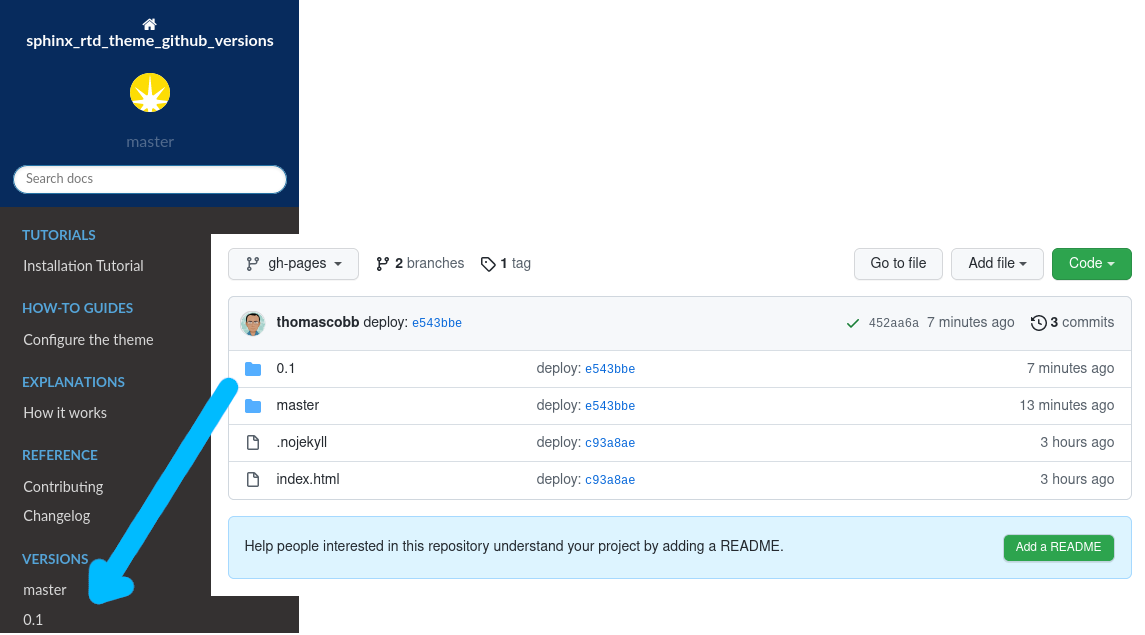Image resolution: width=1145 pixels, height=635 pixels.
Task: Click the home icon above project title
Action: pyautogui.click(x=150, y=24)
